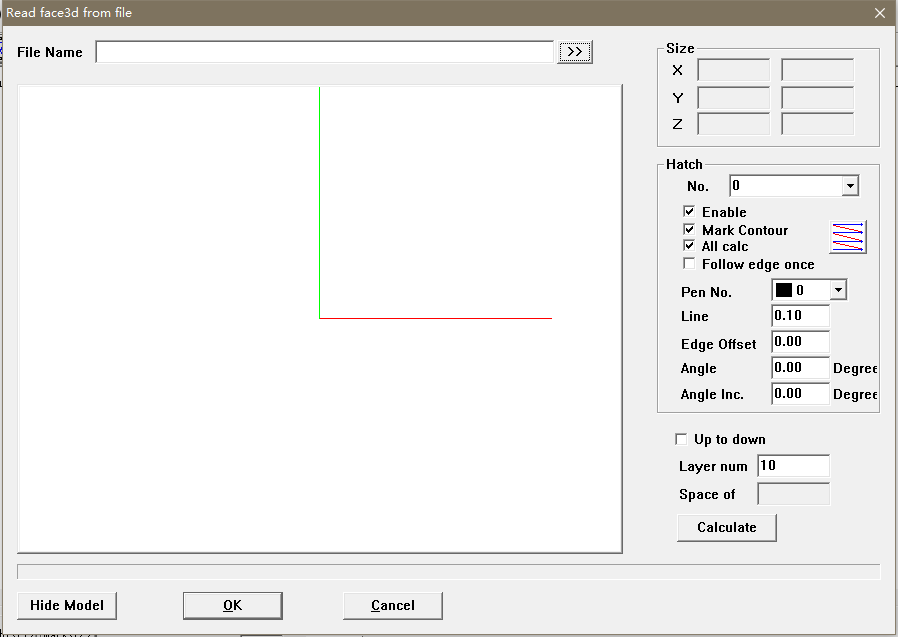
Task: Enable Follow edge once checkbox
Action: (x=689, y=264)
